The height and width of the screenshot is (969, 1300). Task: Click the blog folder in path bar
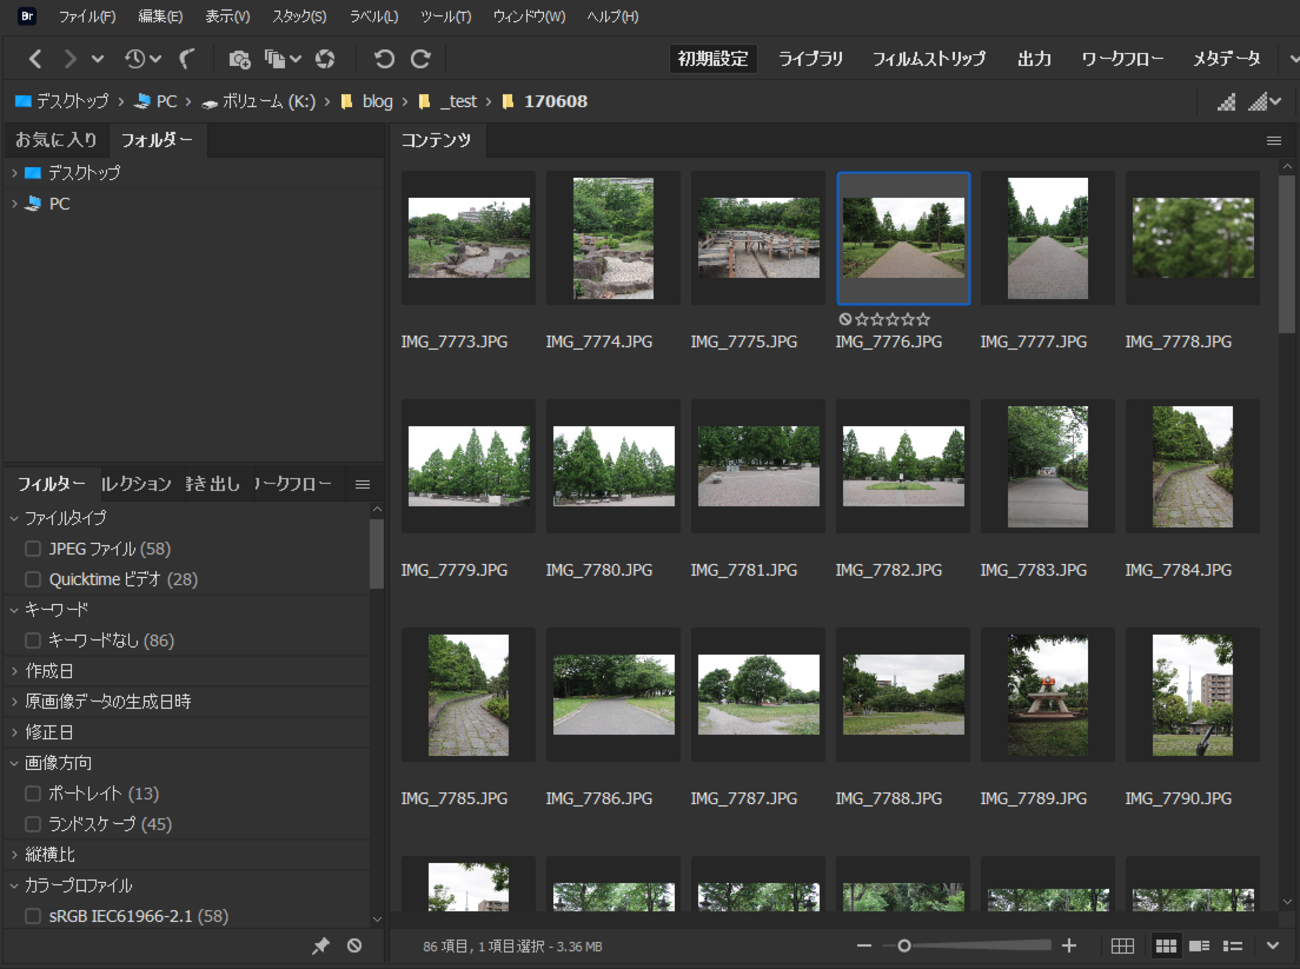367,101
